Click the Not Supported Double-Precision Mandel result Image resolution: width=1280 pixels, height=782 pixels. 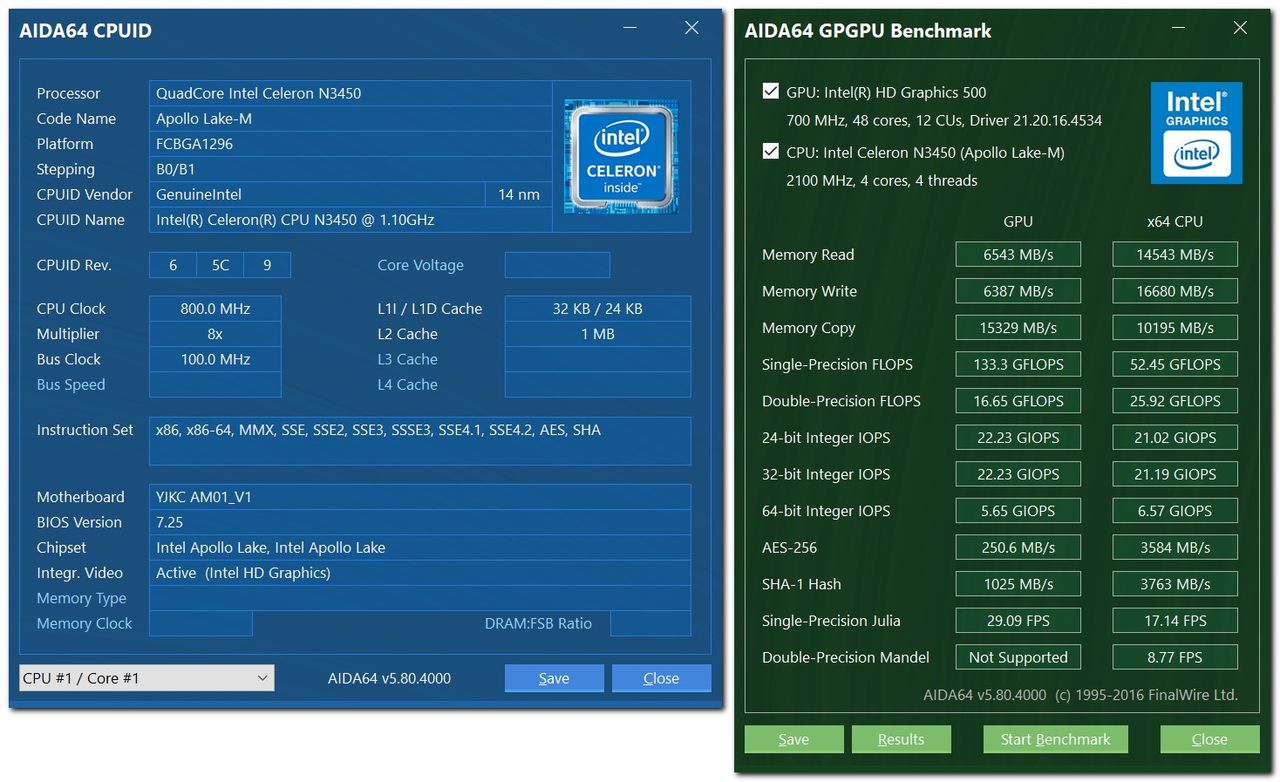(1018, 657)
